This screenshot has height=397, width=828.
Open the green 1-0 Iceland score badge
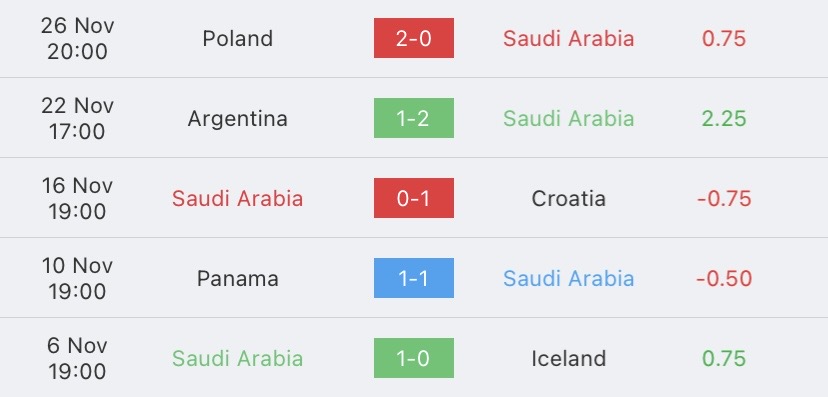(413, 358)
